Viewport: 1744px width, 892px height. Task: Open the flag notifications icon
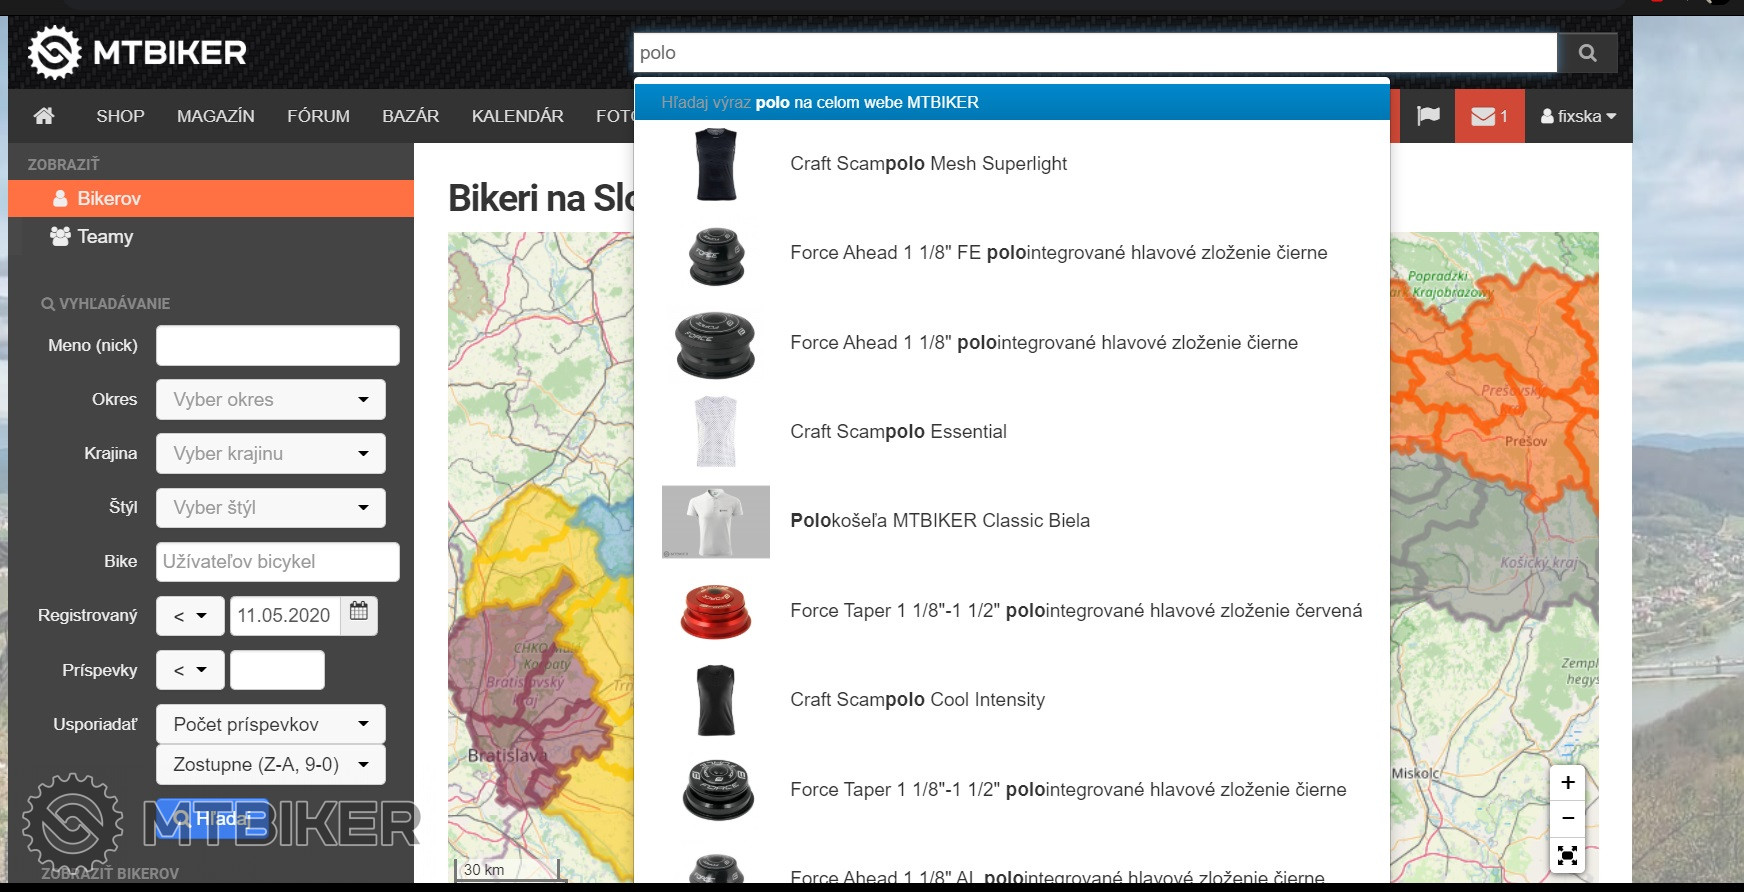(x=1428, y=116)
